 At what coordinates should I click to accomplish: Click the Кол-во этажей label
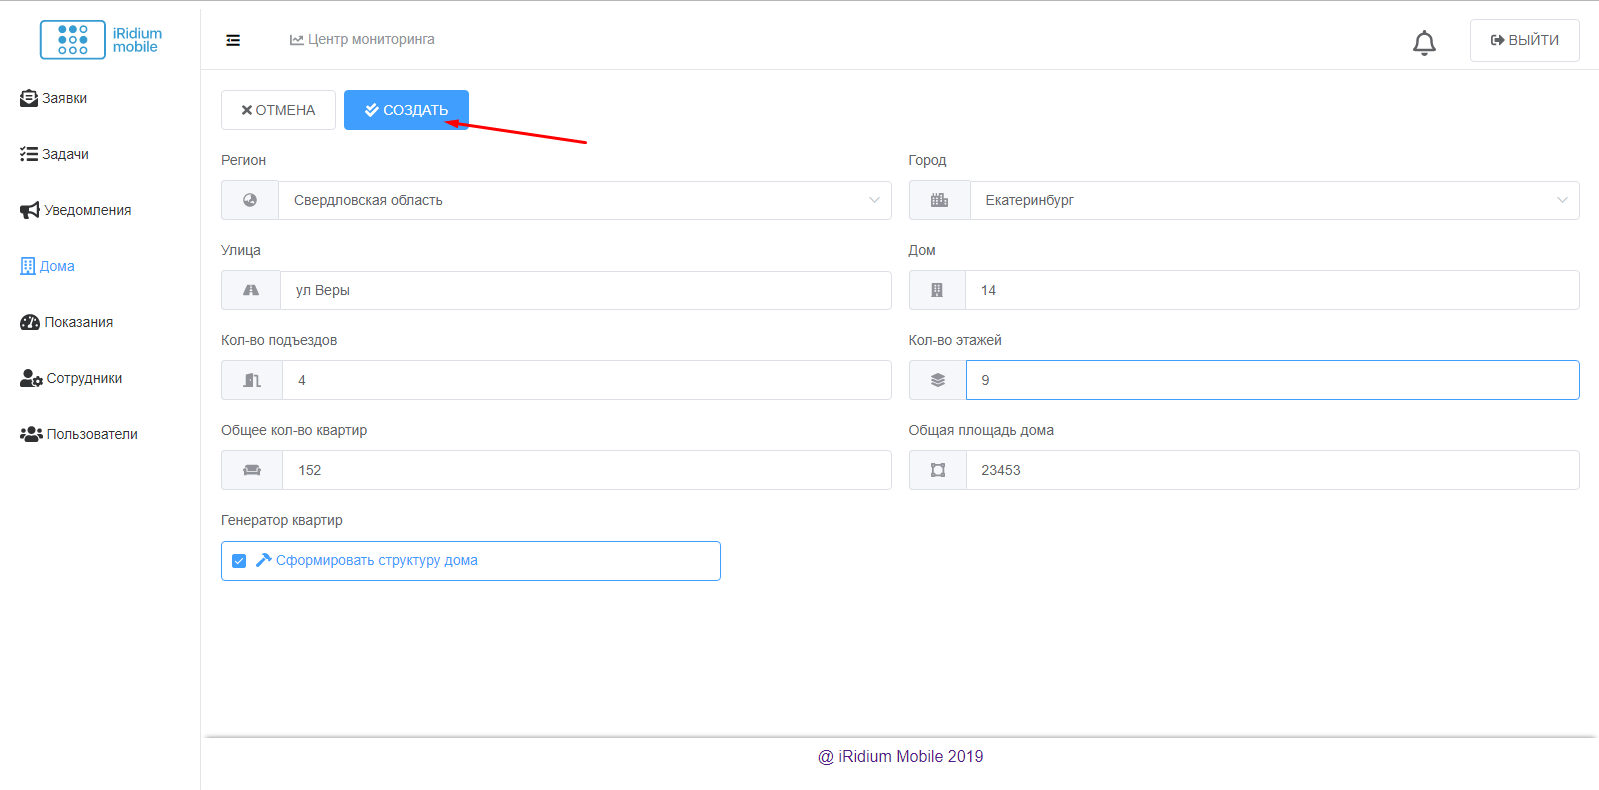955,340
